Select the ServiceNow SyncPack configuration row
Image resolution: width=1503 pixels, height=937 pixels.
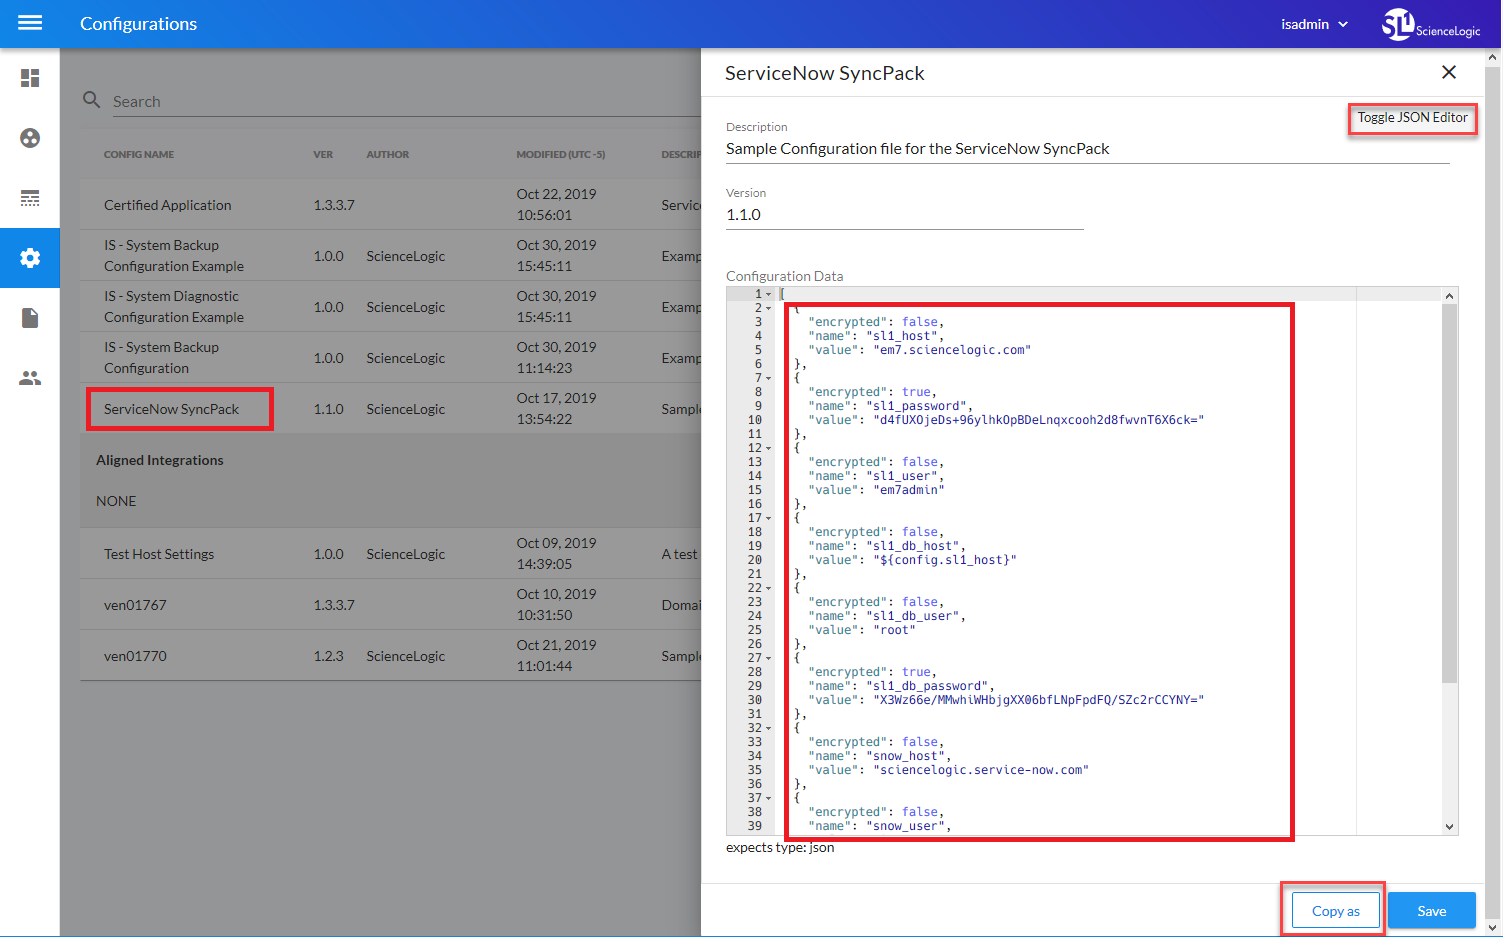(x=172, y=409)
